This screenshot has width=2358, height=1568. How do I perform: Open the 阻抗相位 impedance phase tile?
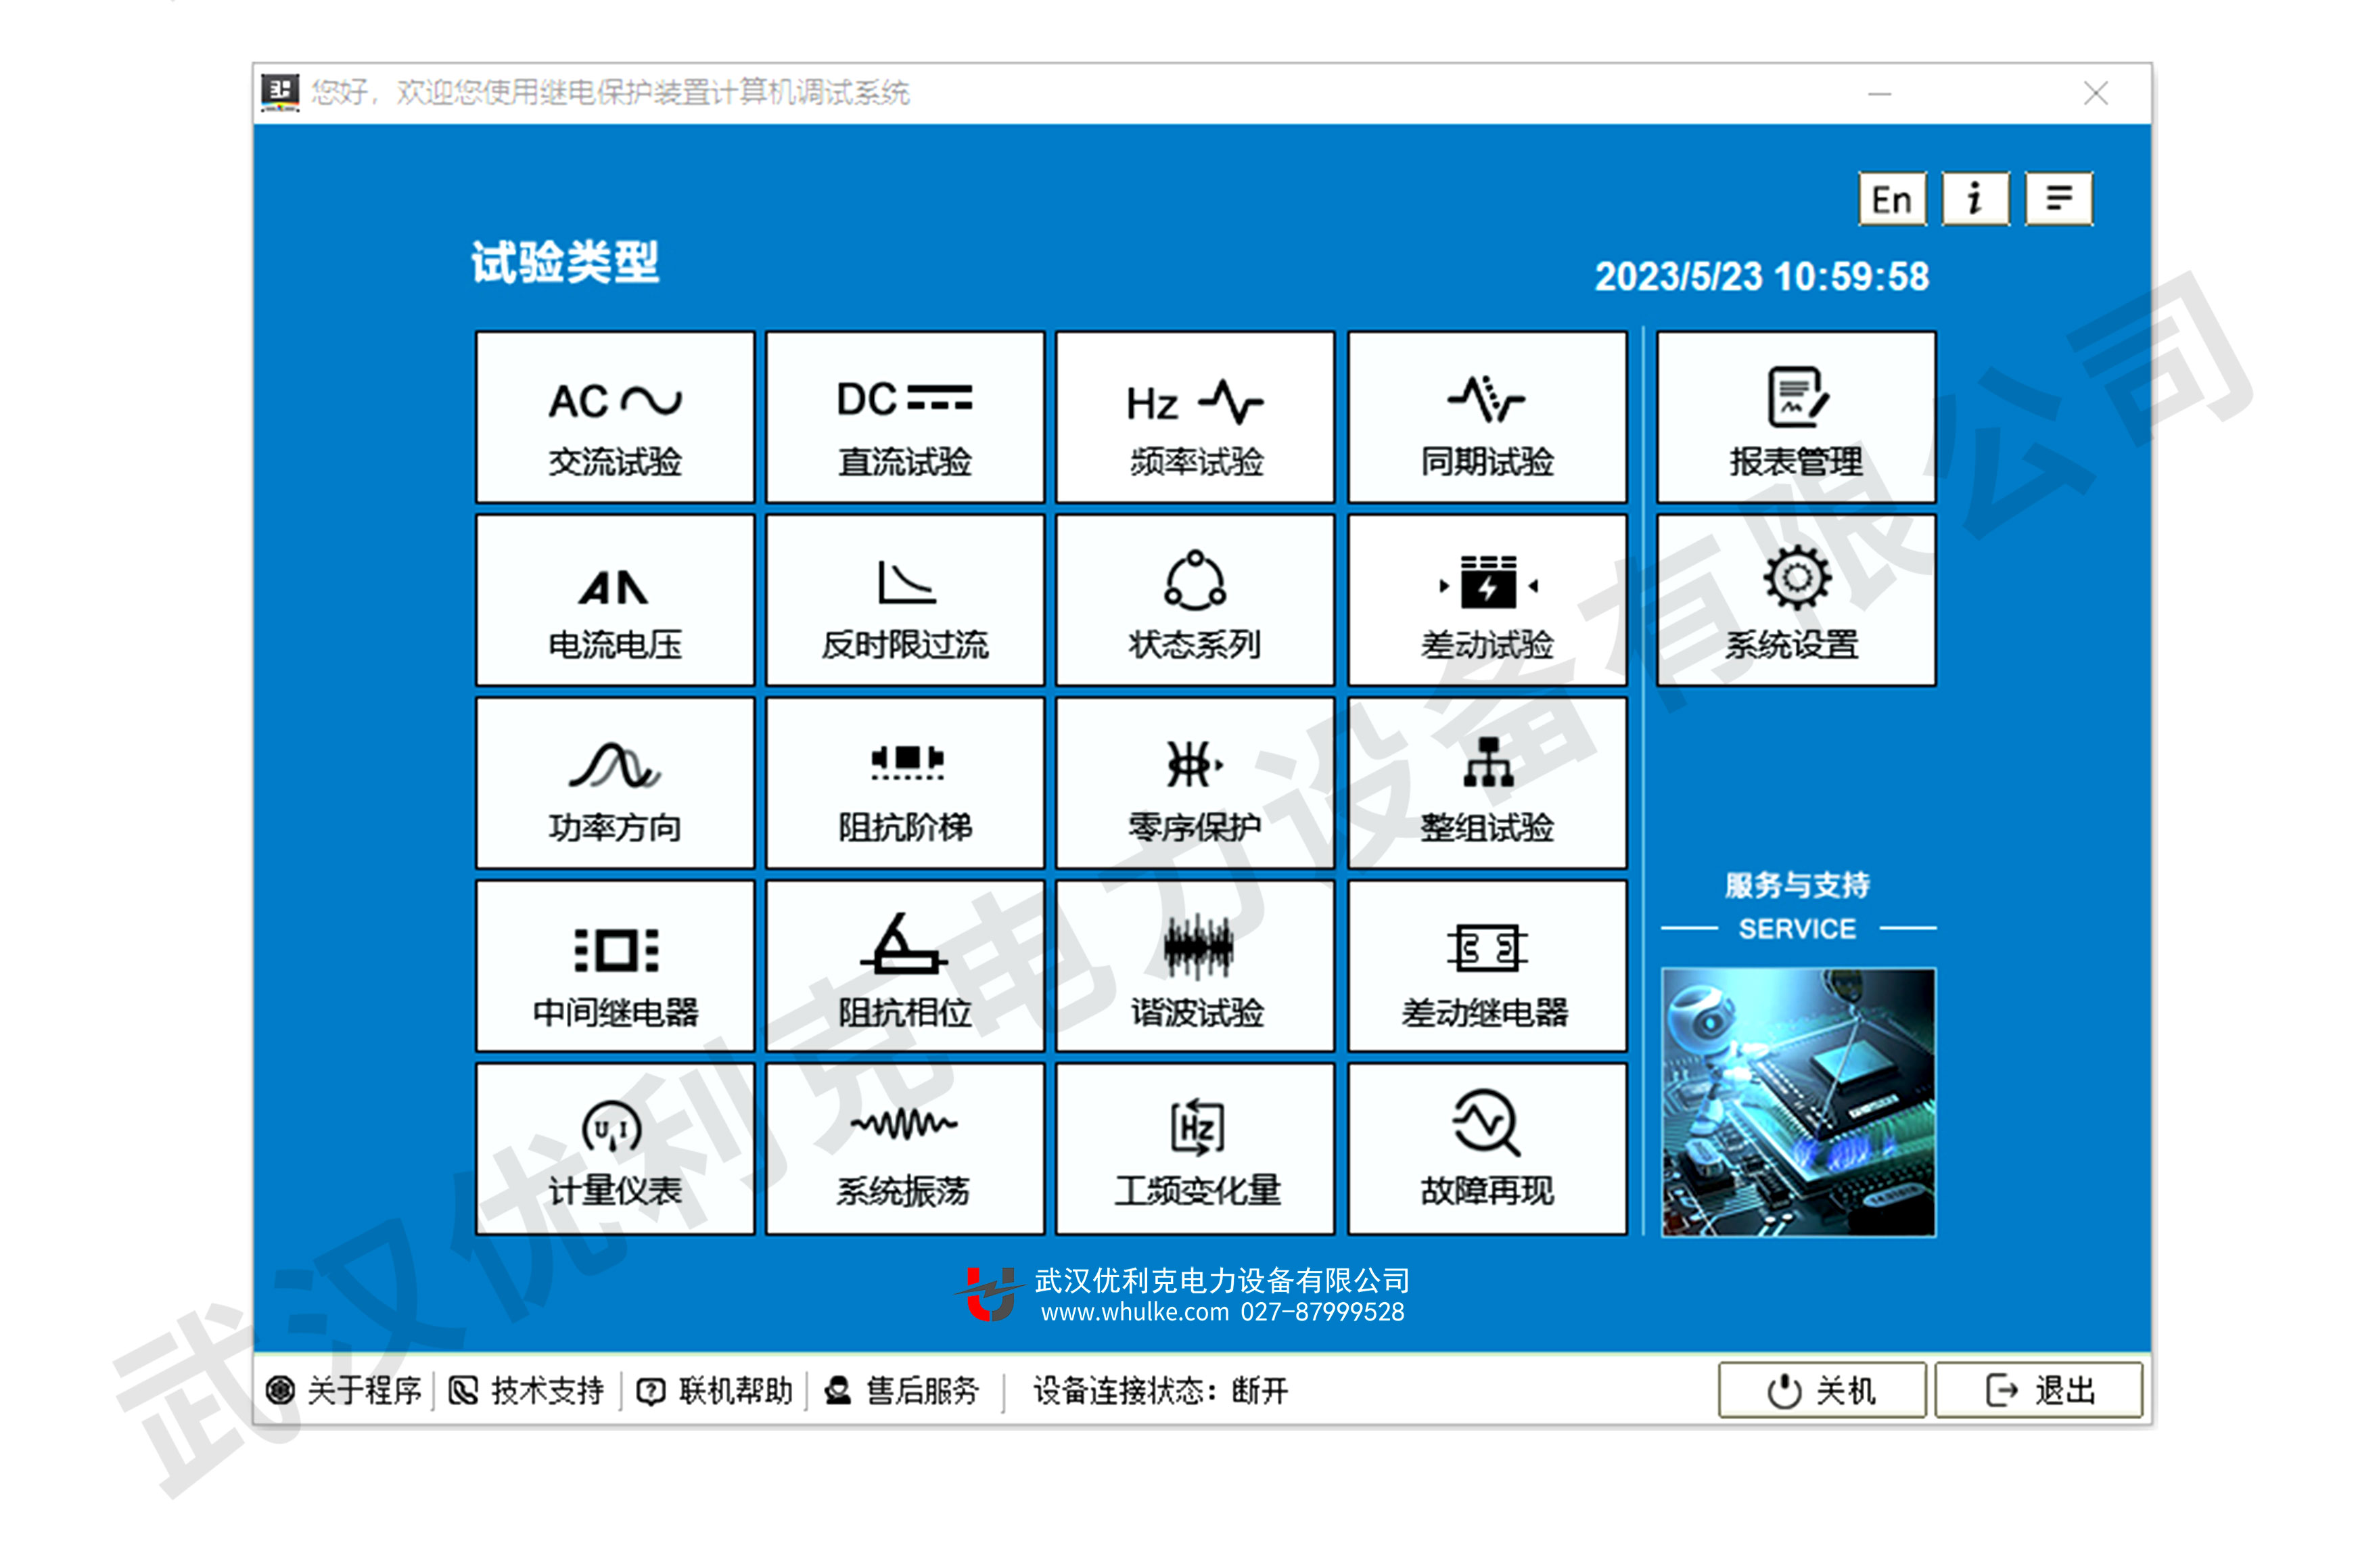pyautogui.click(x=904, y=966)
